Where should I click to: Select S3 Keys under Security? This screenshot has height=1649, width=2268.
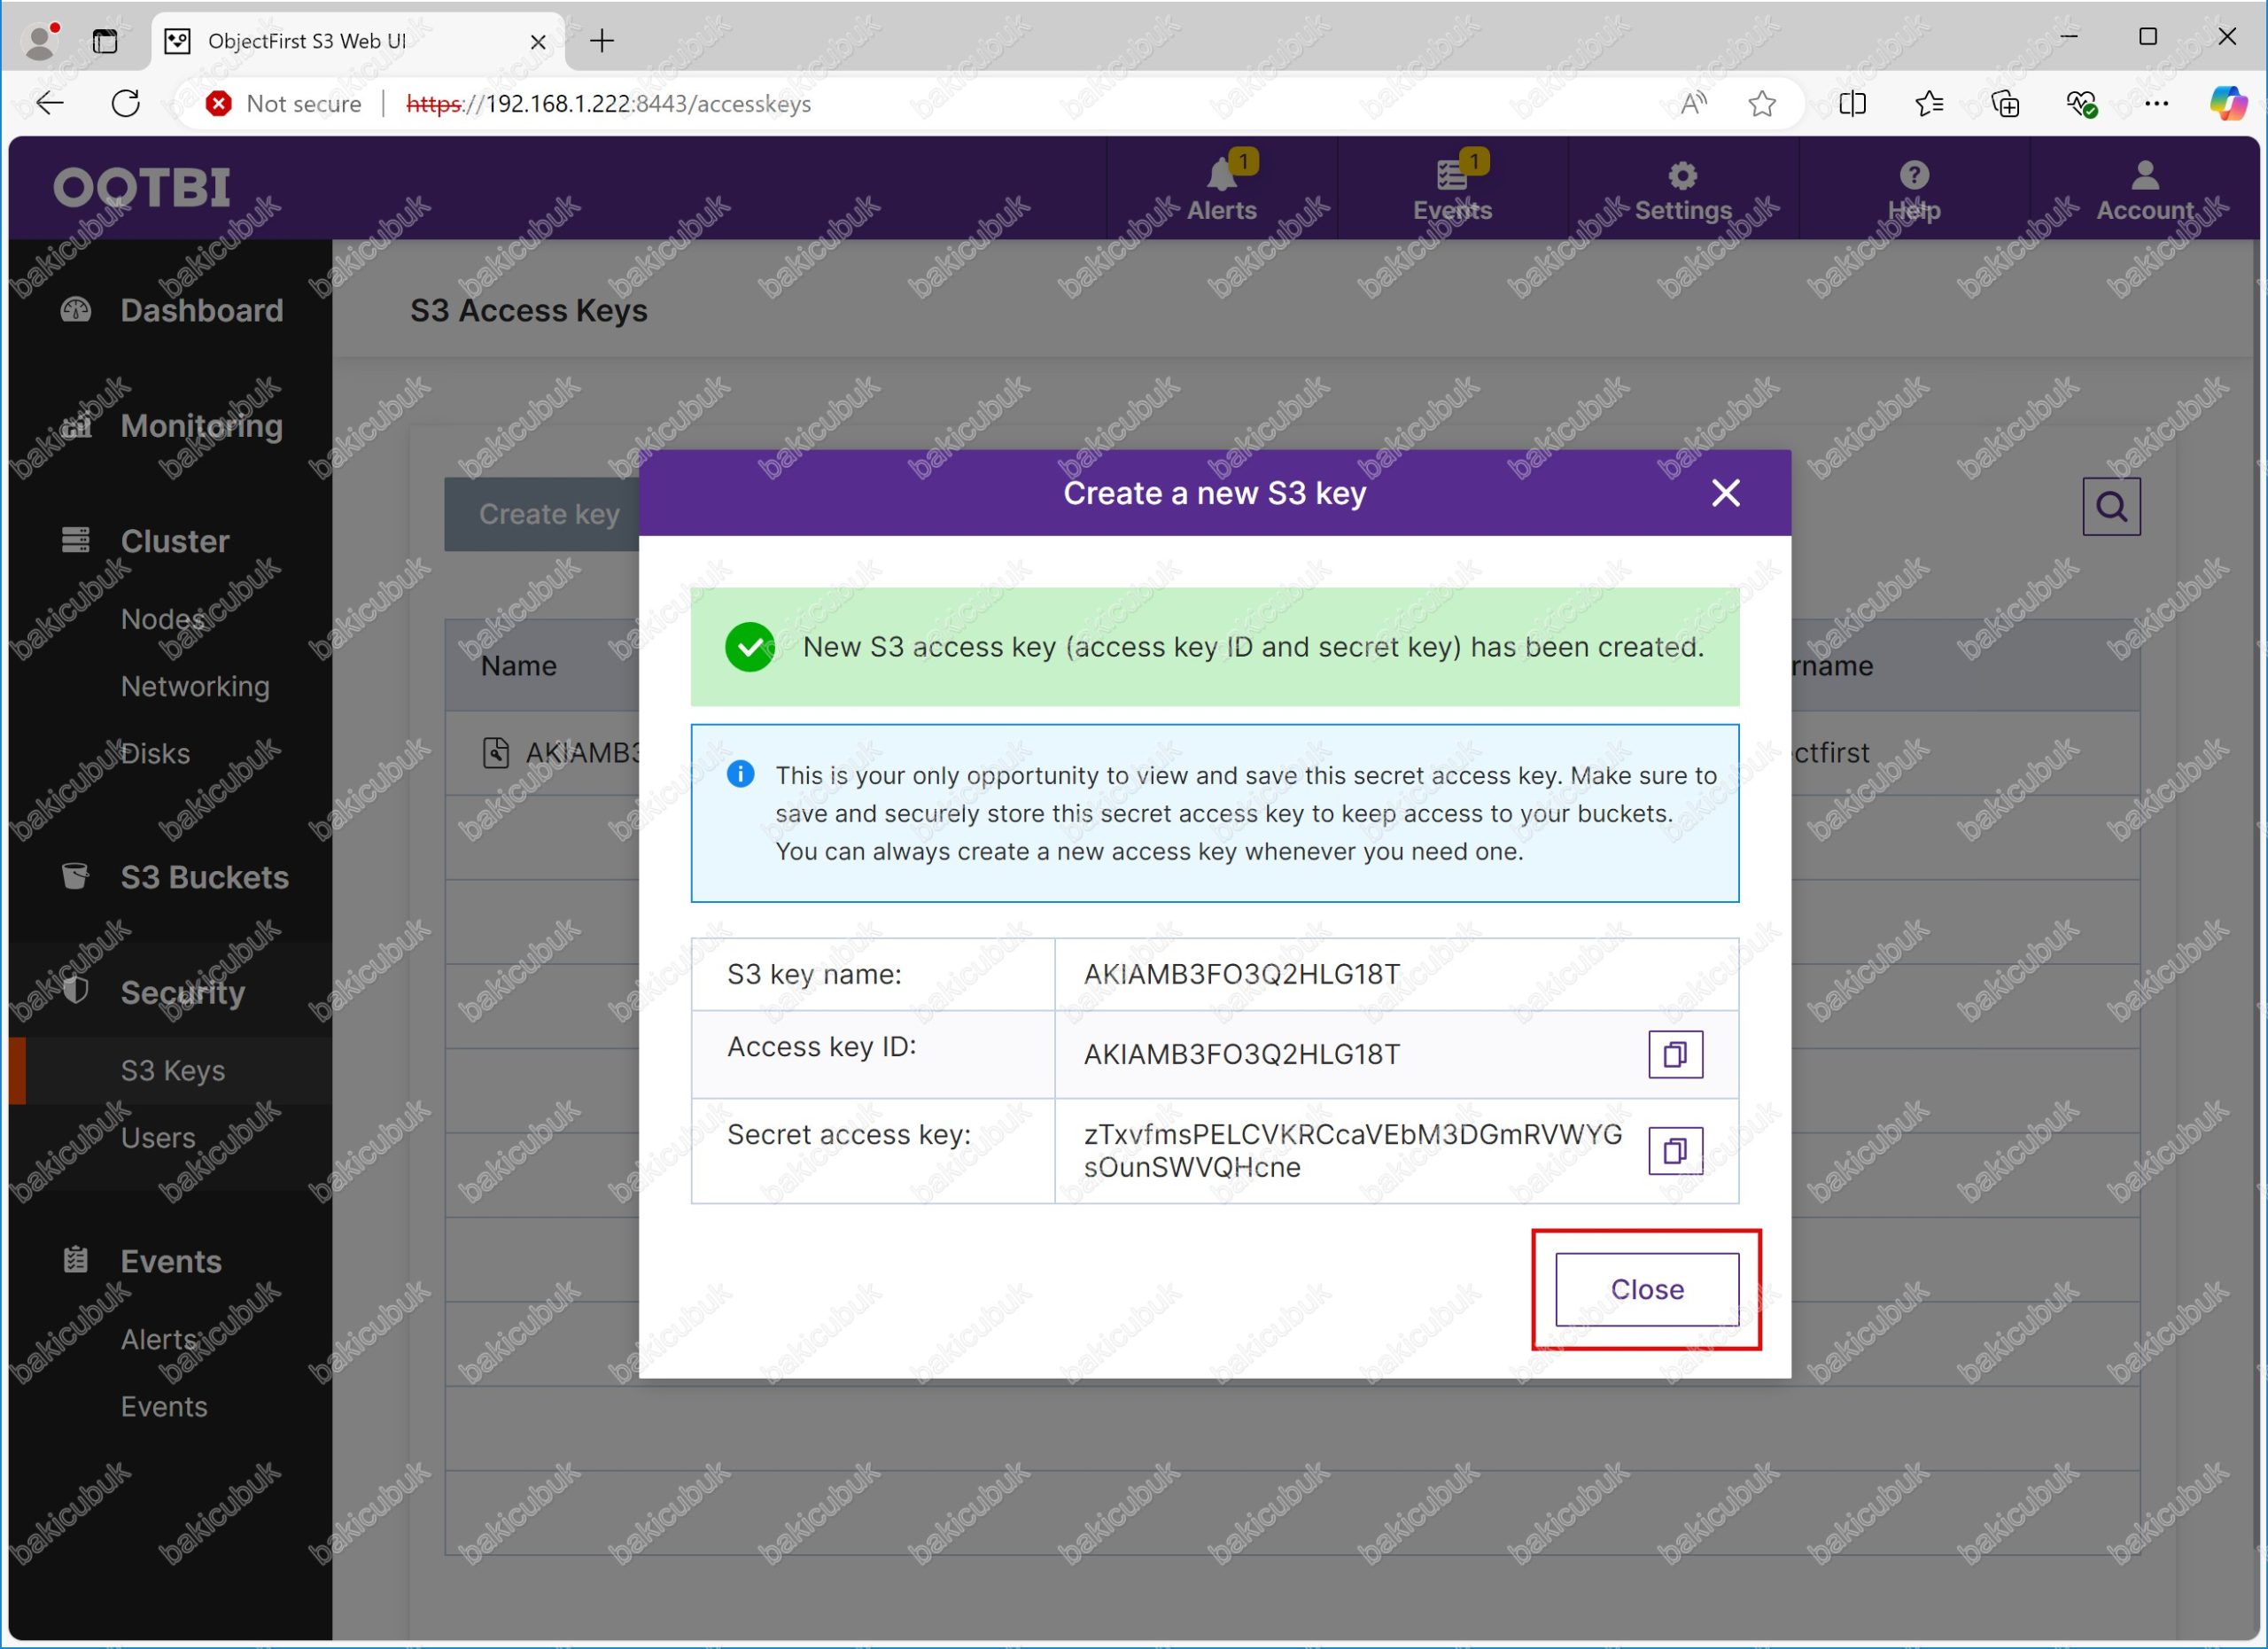(x=172, y=1070)
